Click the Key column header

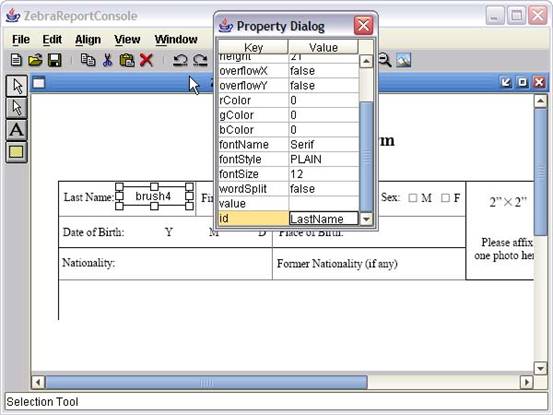click(x=253, y=47)
